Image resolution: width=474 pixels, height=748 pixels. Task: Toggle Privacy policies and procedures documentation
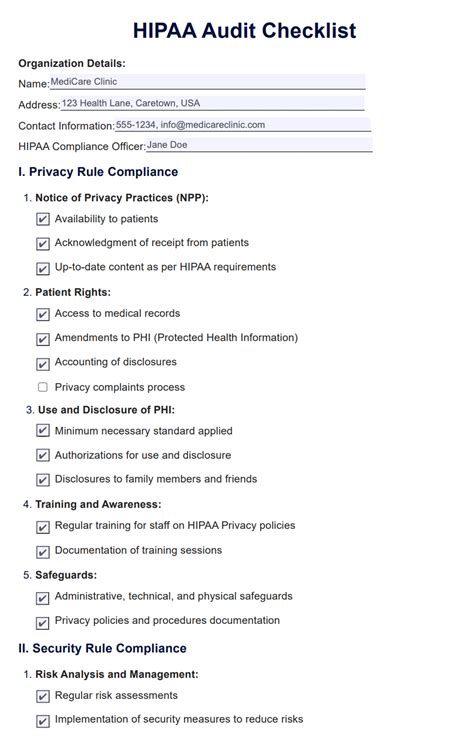43,623
